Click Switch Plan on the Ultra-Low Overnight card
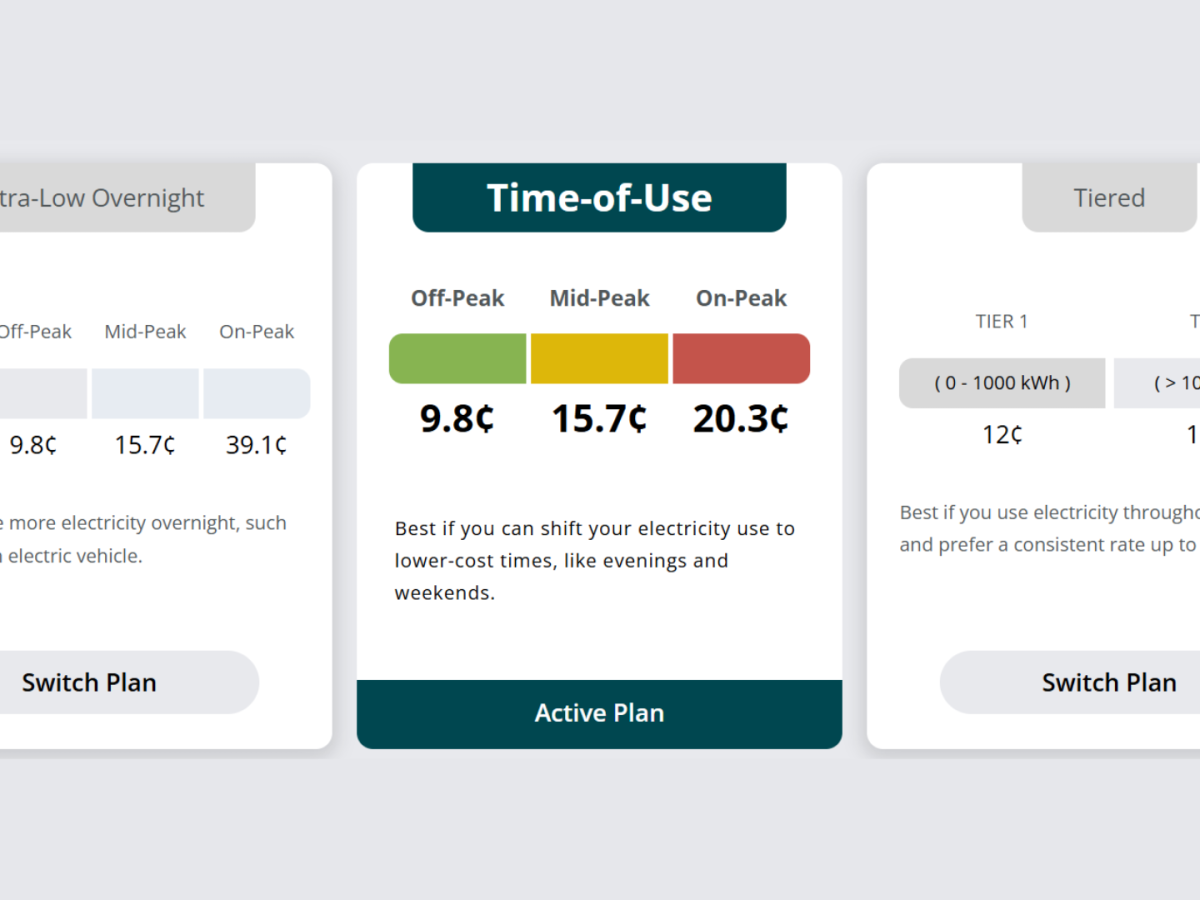Viewport: 1200px width, 900px height. [88, 682]
